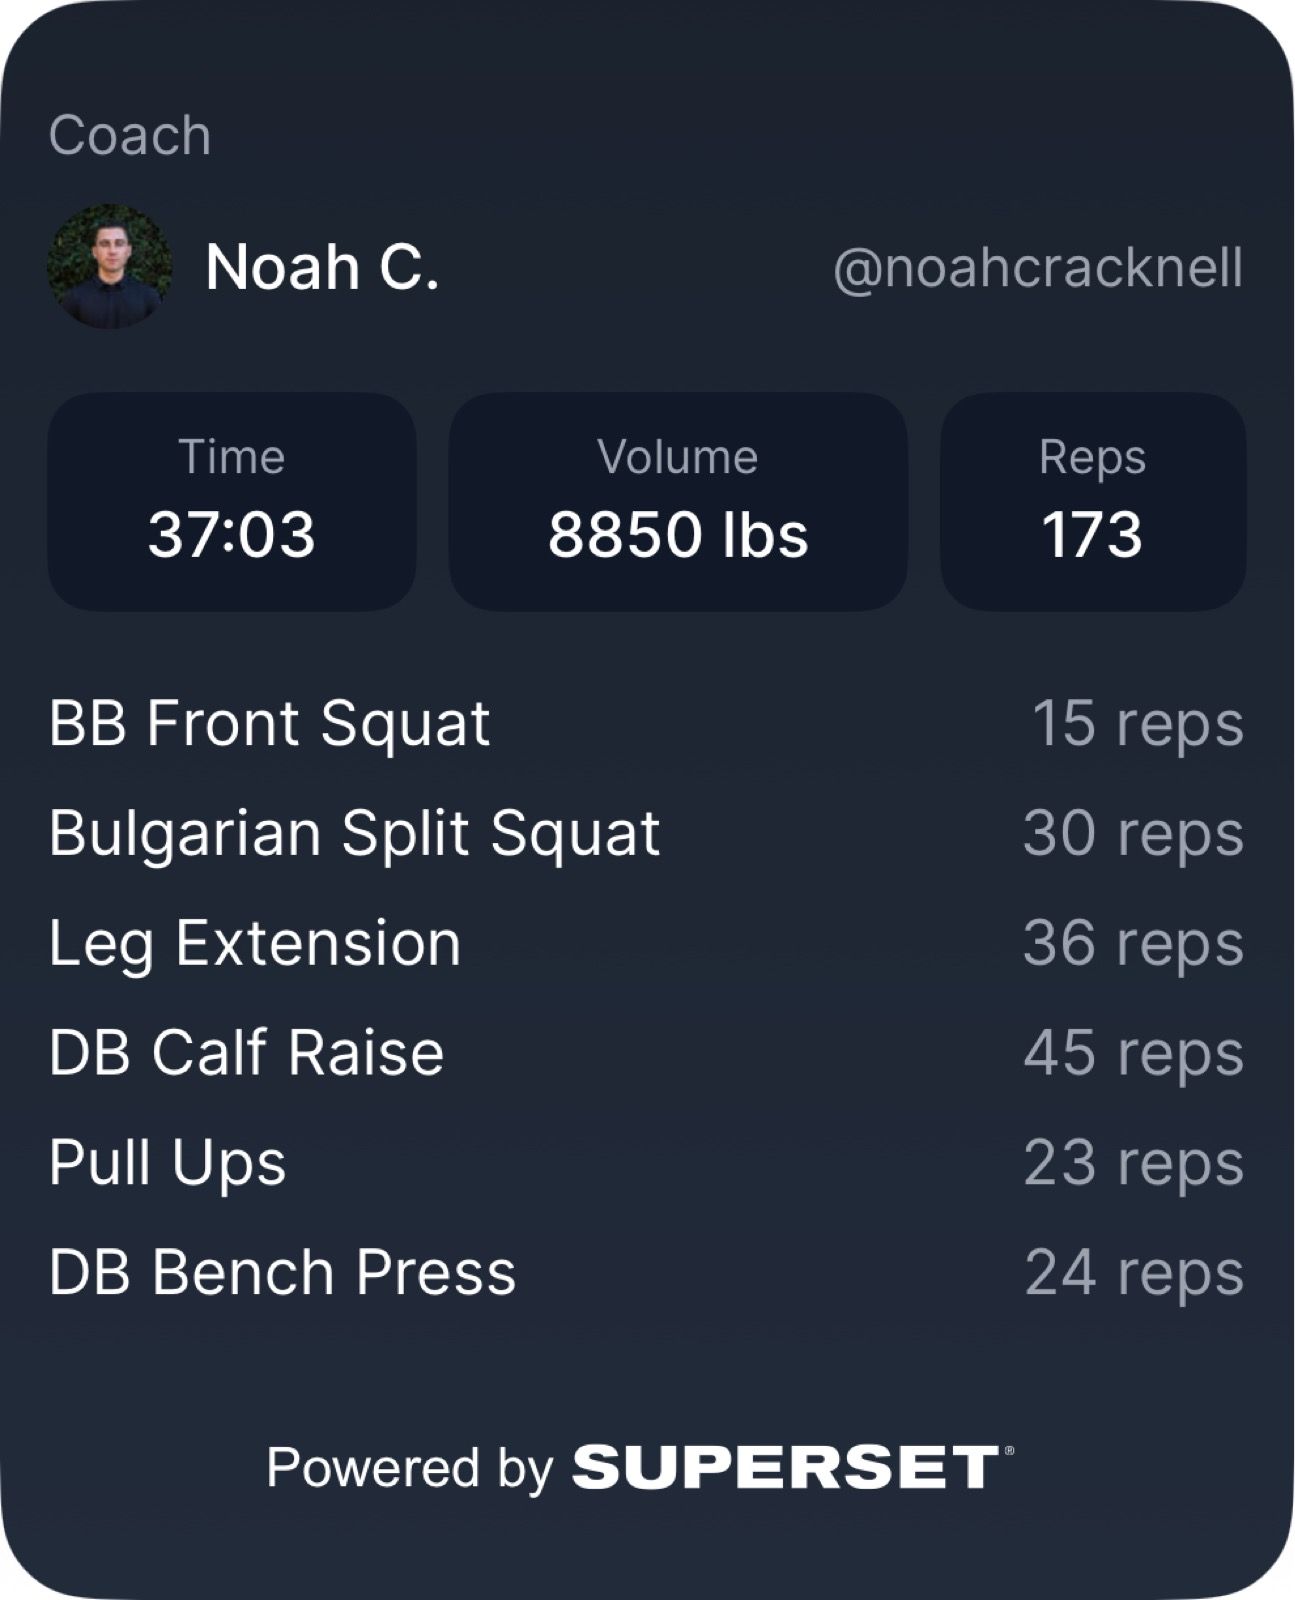Click the 15 reps count
1295x1600 pixels.
[1137, 723]
